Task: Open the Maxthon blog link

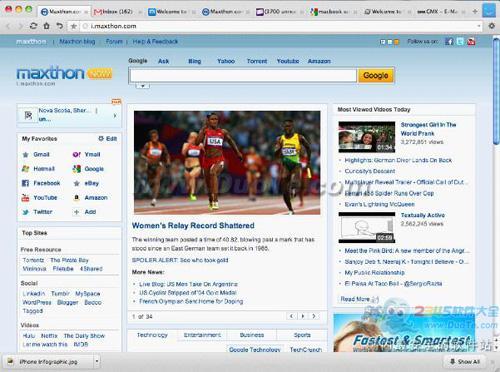Action: click(x=77, y=41)
